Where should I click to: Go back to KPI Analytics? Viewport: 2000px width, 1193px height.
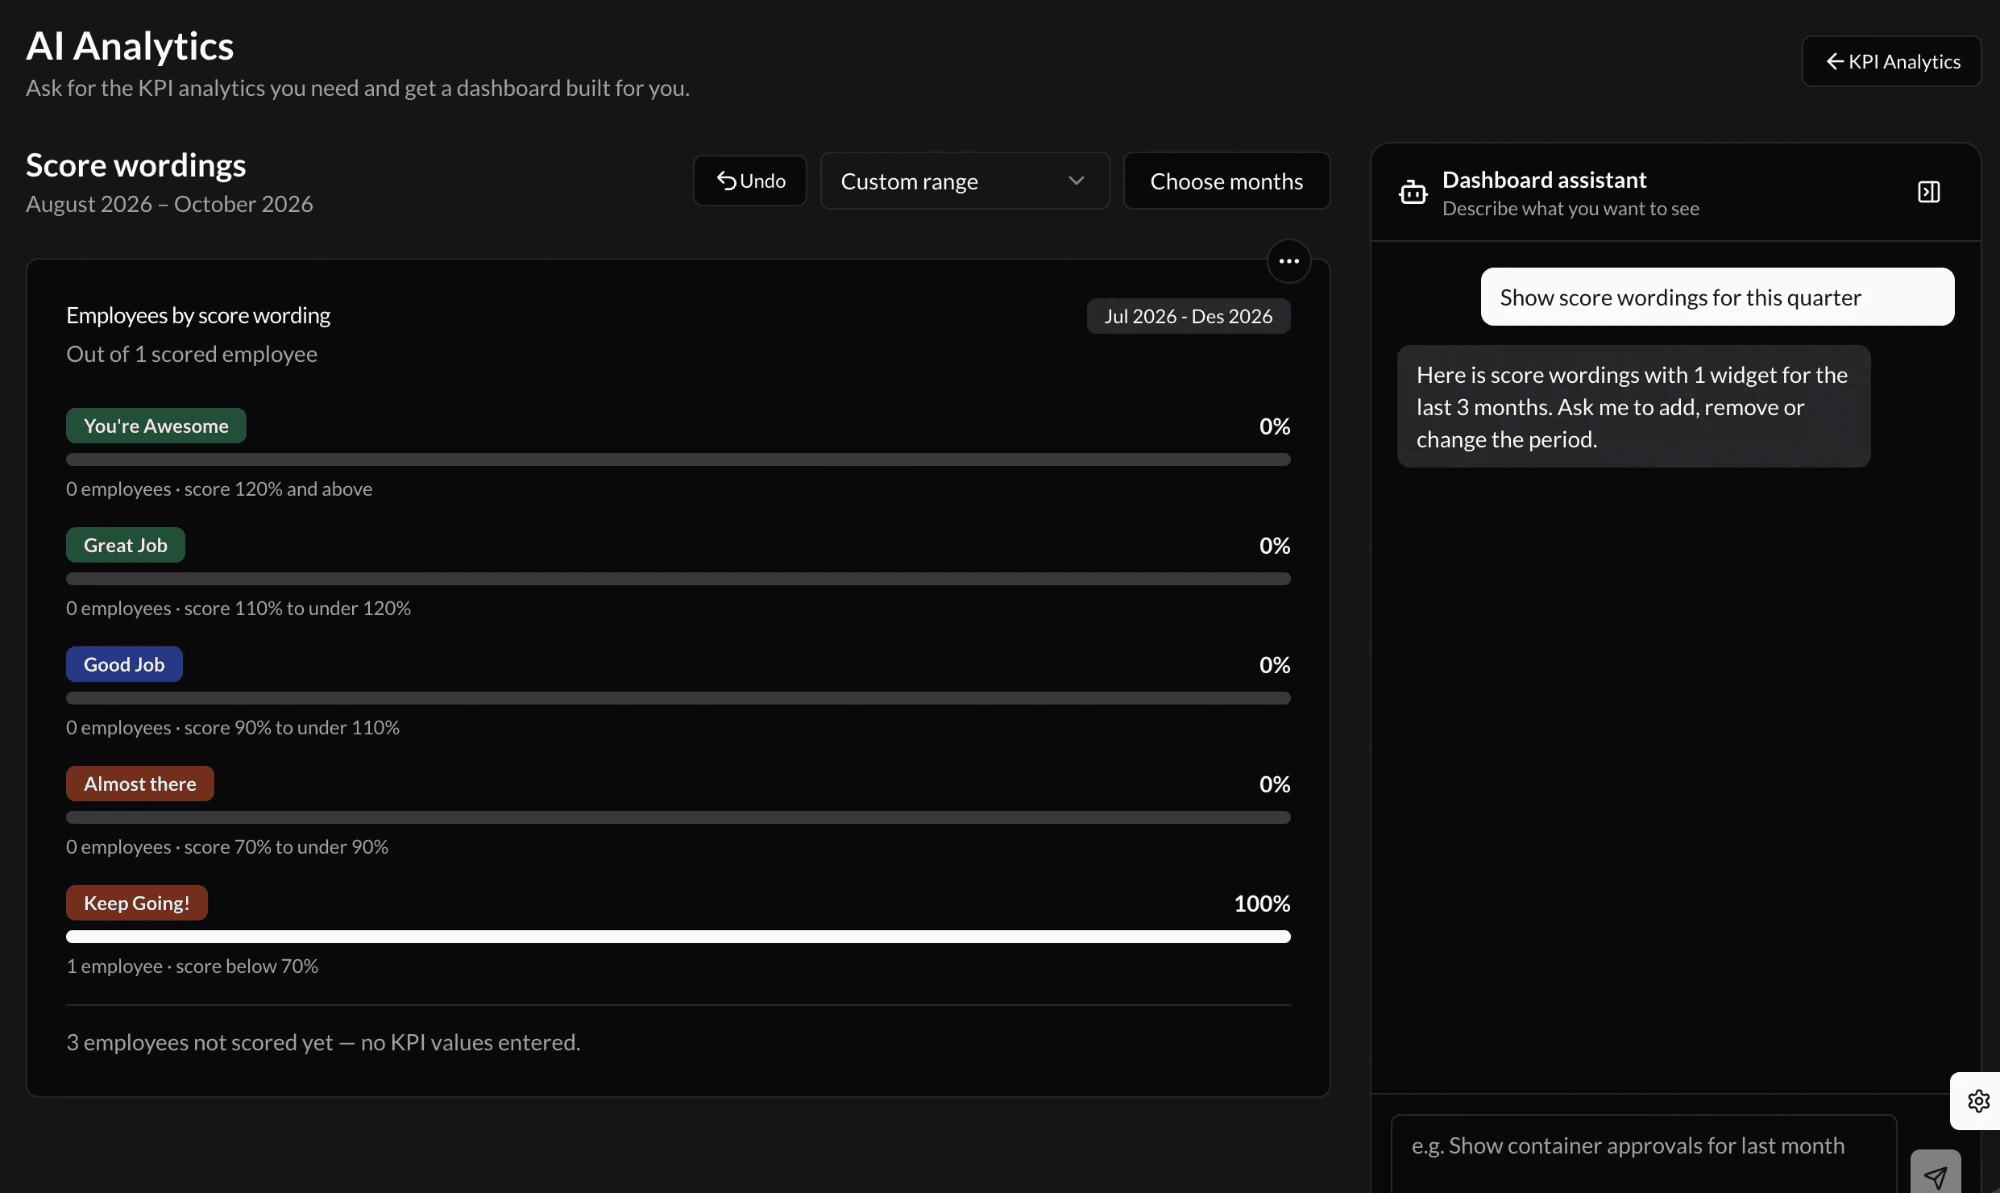[x=1891, y=62]
